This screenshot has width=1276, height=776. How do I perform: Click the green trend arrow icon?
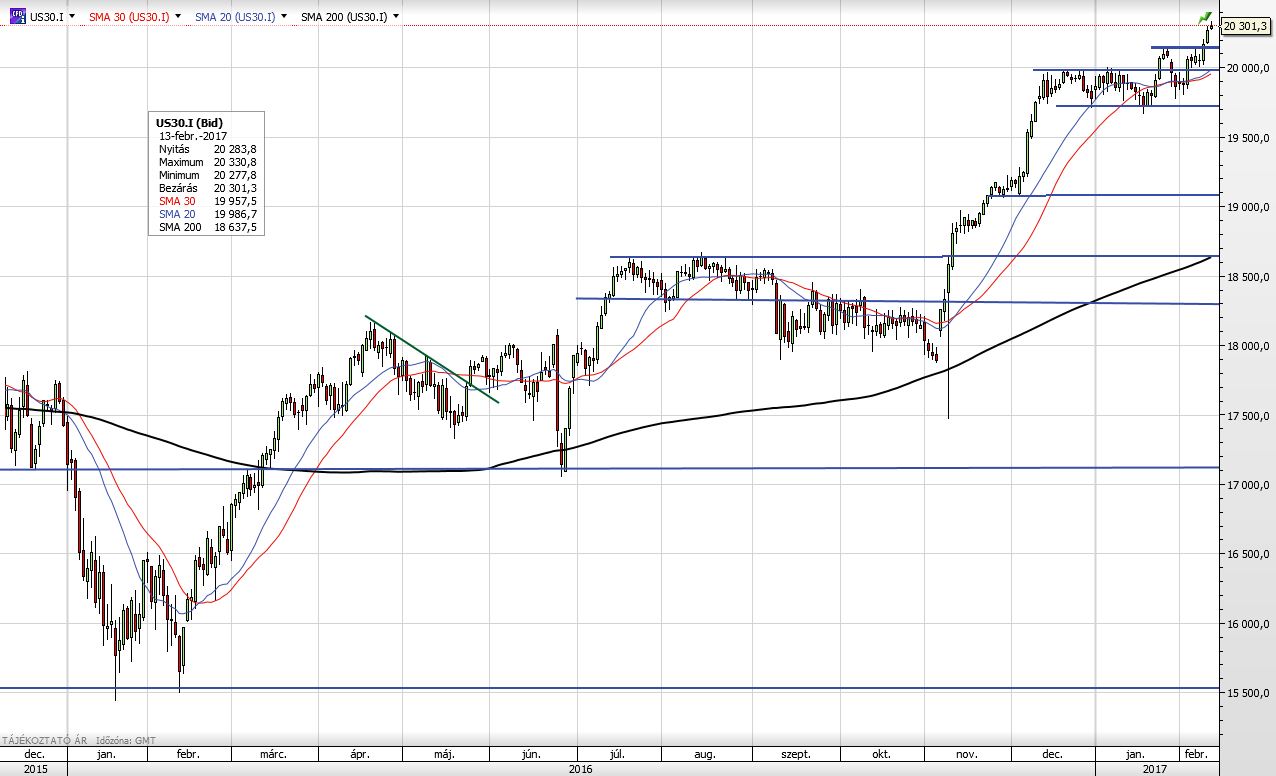[x=1205, y=18]
